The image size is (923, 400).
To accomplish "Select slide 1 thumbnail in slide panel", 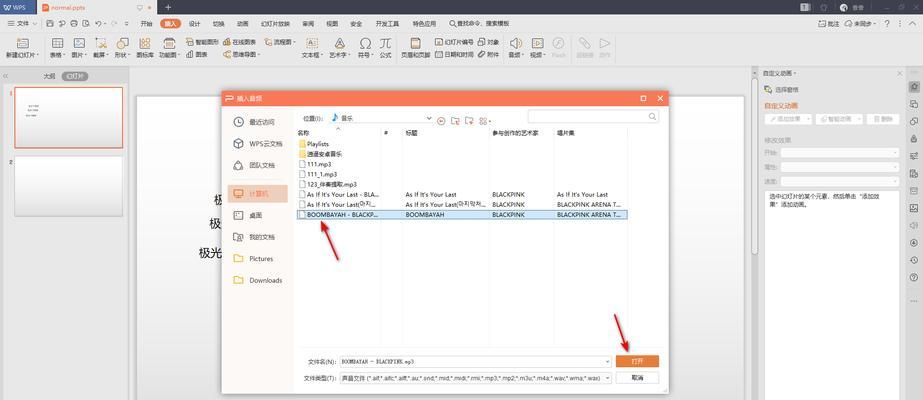I will [x=69, y=118].
